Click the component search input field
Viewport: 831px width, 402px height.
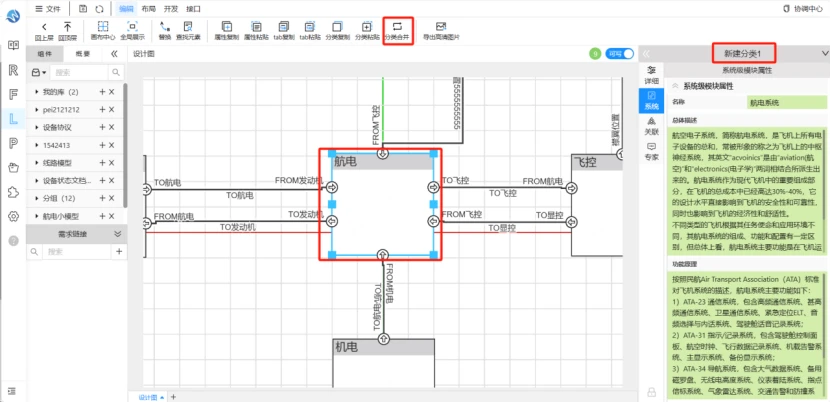(x=79, y=73)
